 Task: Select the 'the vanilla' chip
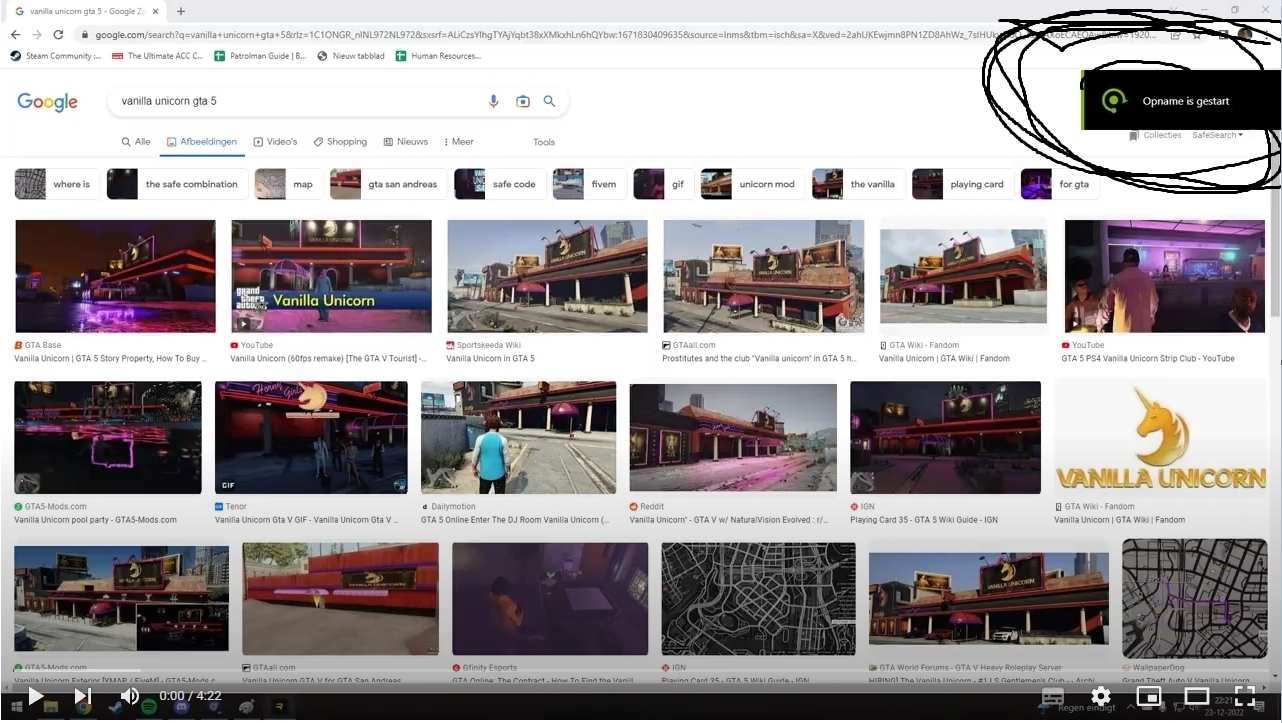[x=858, y=184]
